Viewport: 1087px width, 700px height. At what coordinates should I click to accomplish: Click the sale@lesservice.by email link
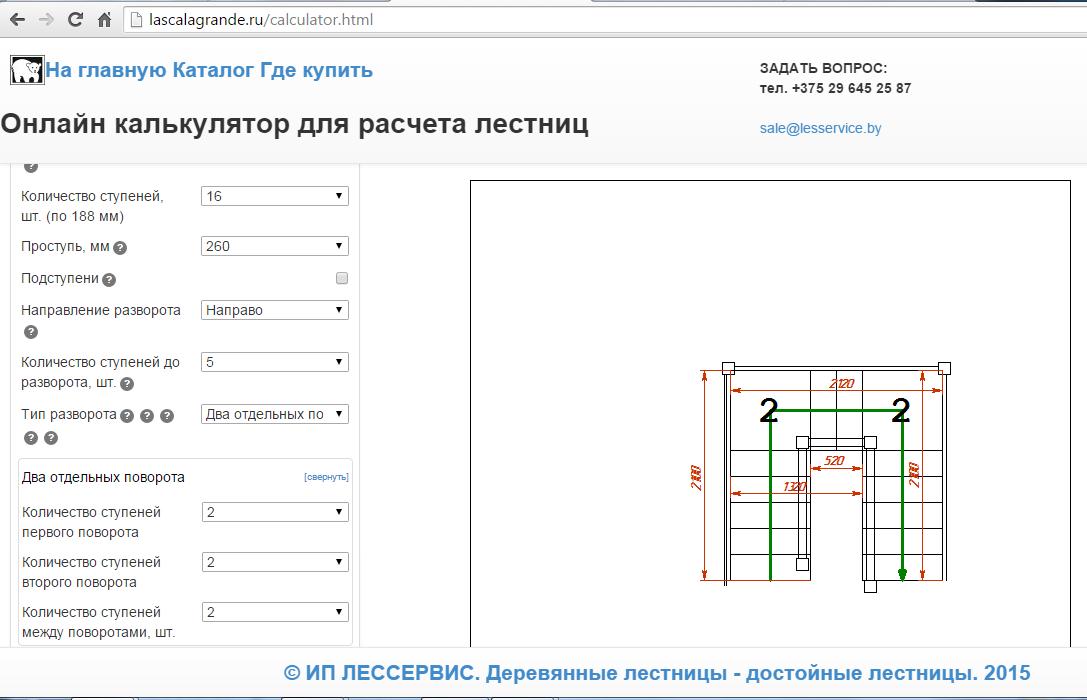click(x=820, y=128)
